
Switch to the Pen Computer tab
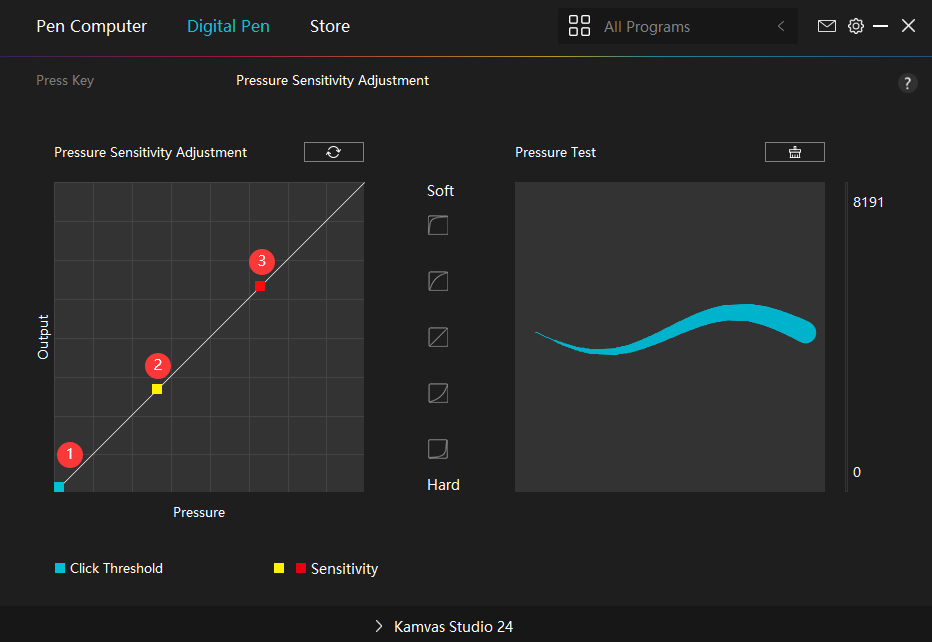click(91, 26)
